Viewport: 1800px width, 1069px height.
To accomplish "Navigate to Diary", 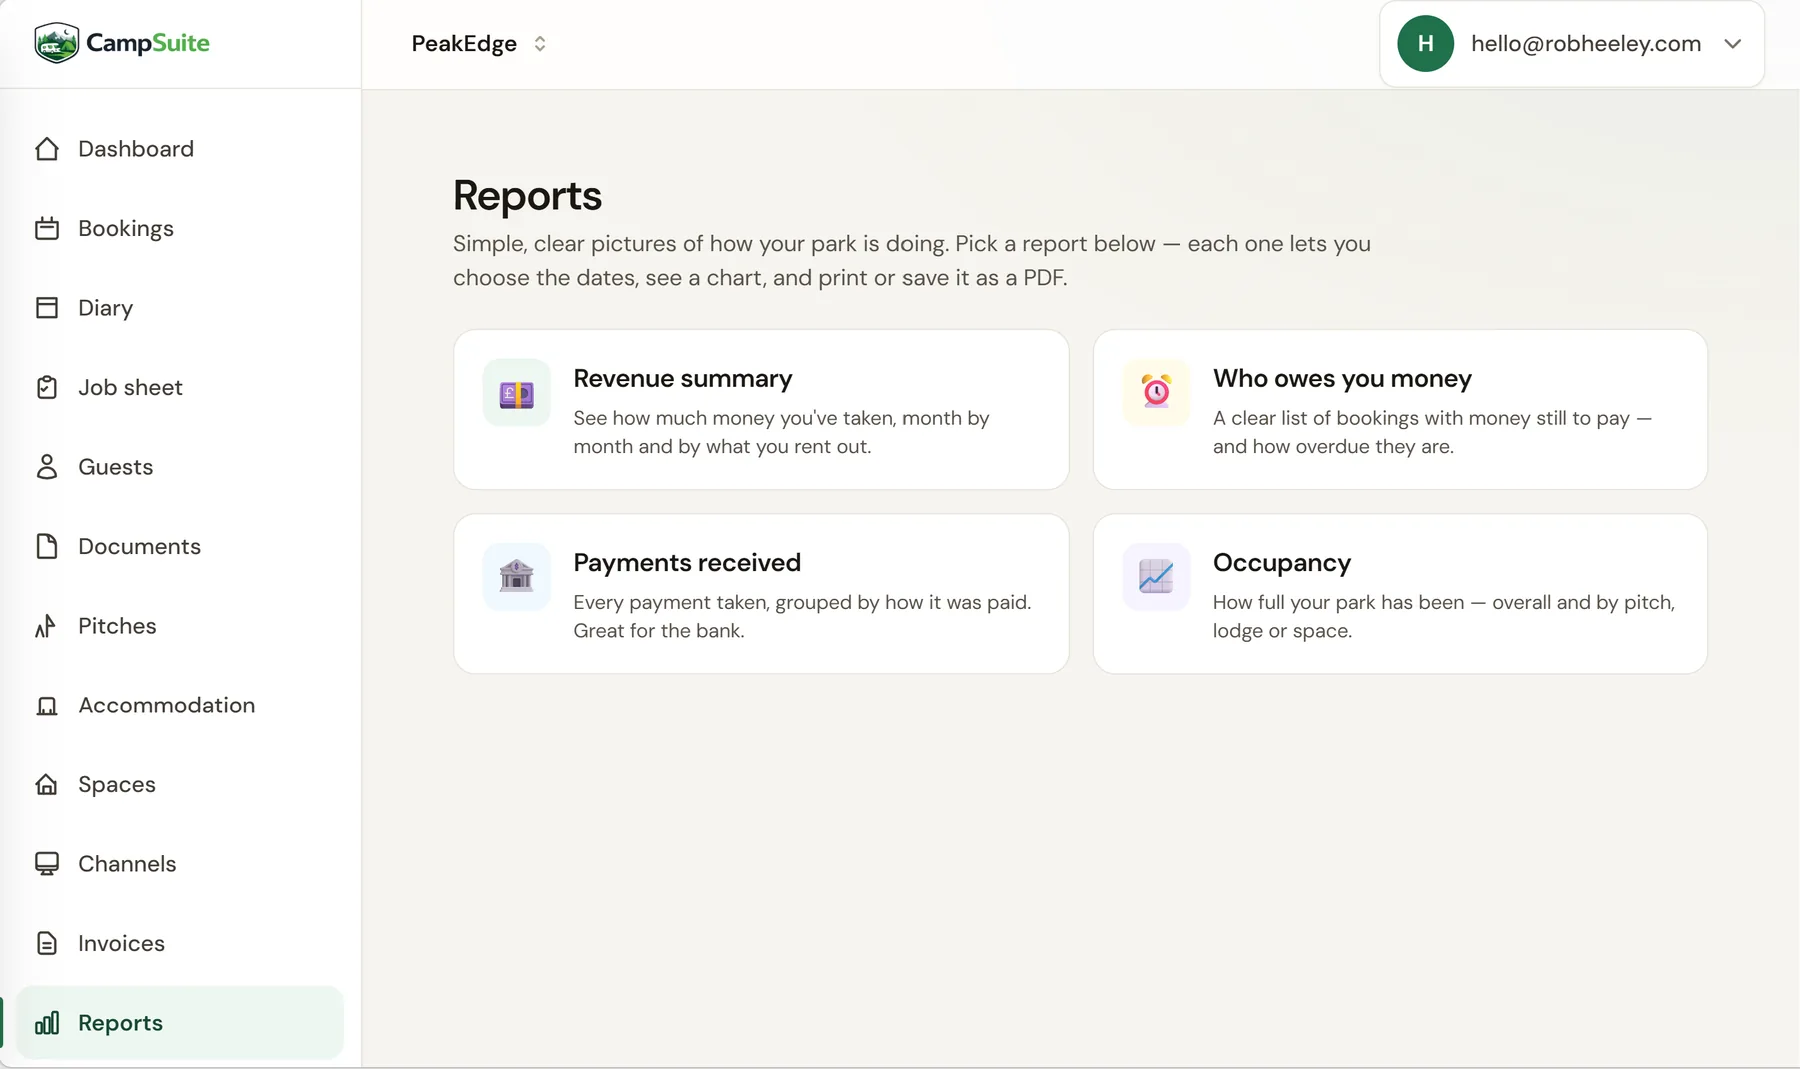I will (180, 308).
